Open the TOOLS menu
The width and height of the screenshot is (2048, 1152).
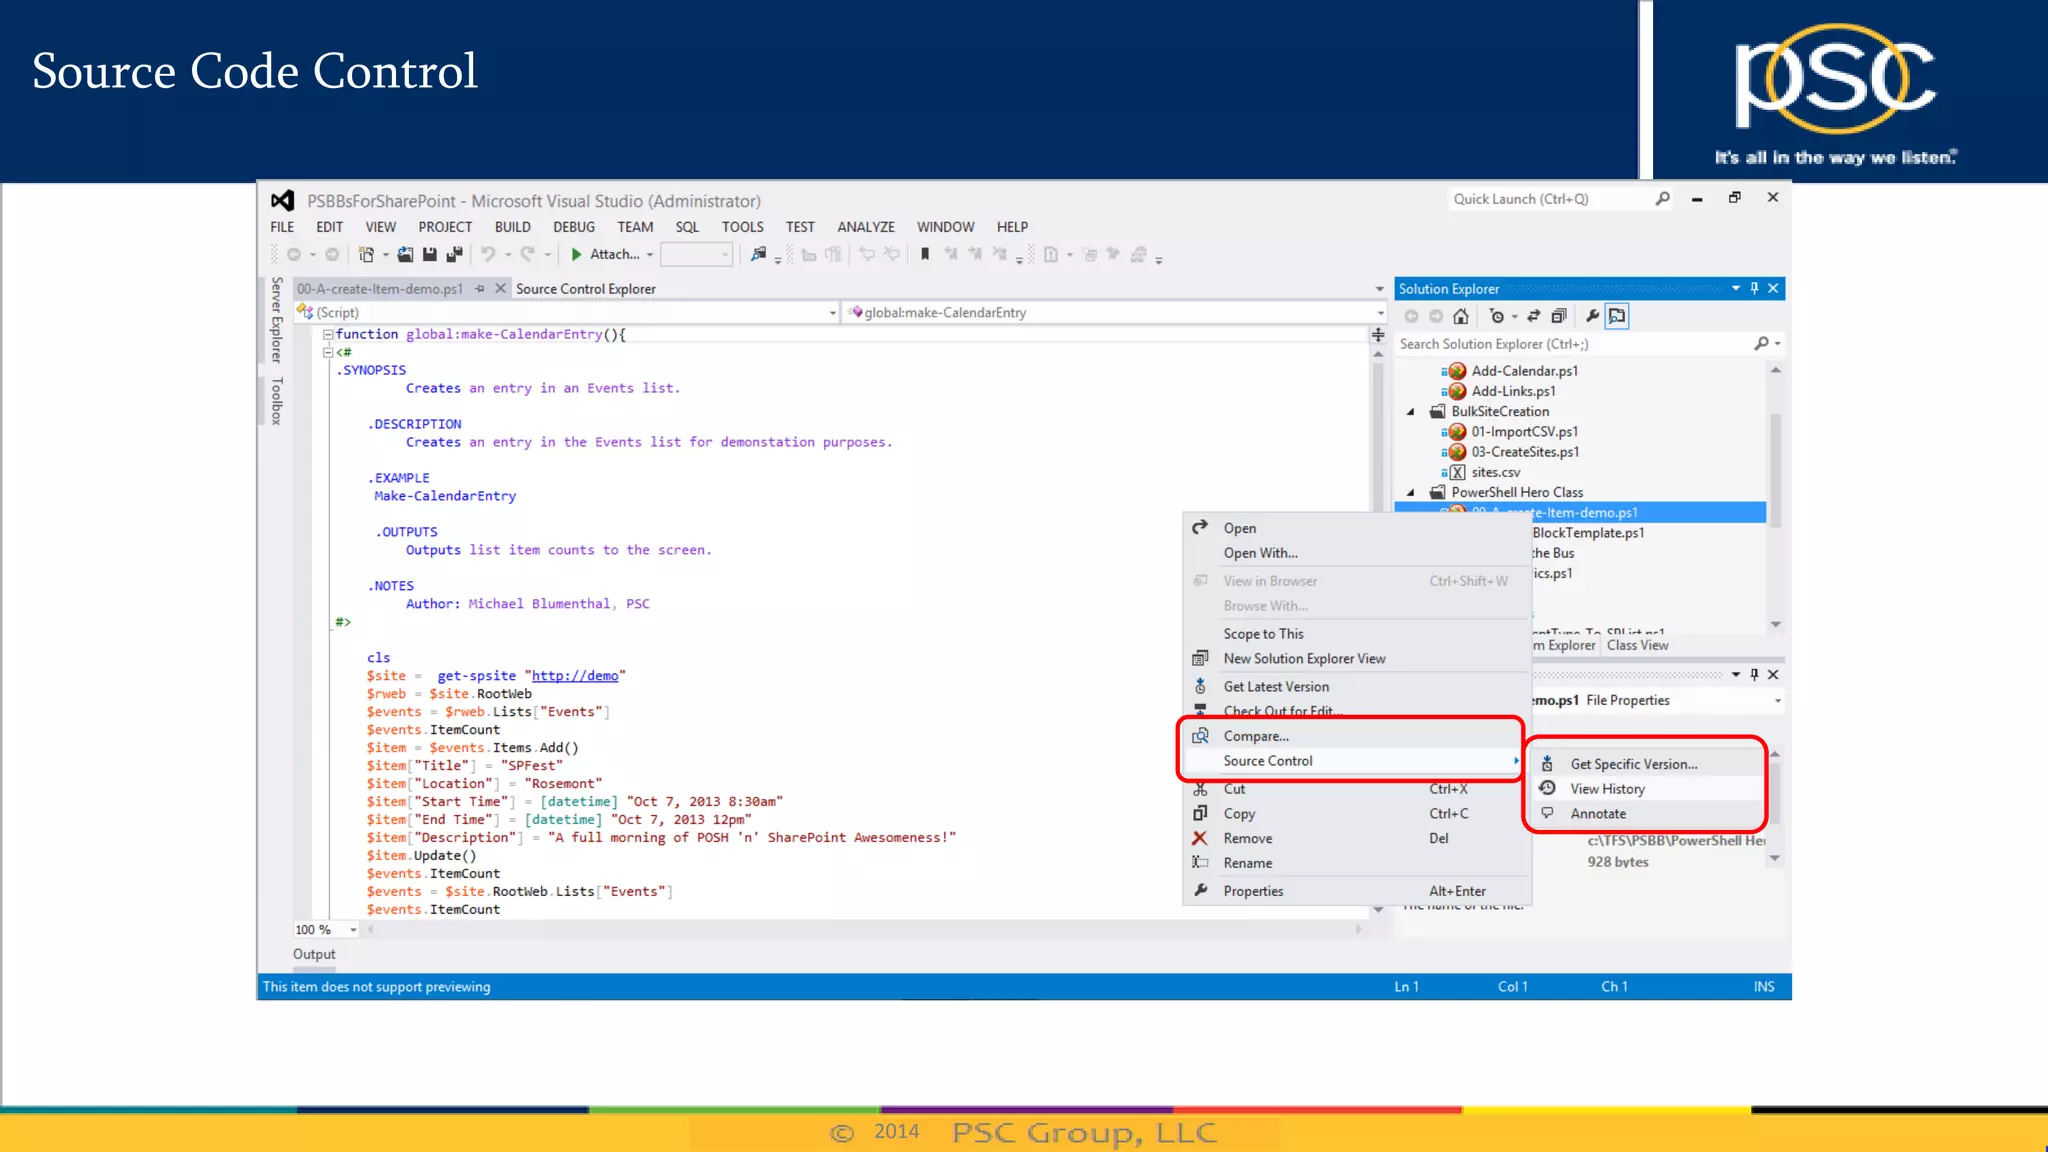coord(742,227)
